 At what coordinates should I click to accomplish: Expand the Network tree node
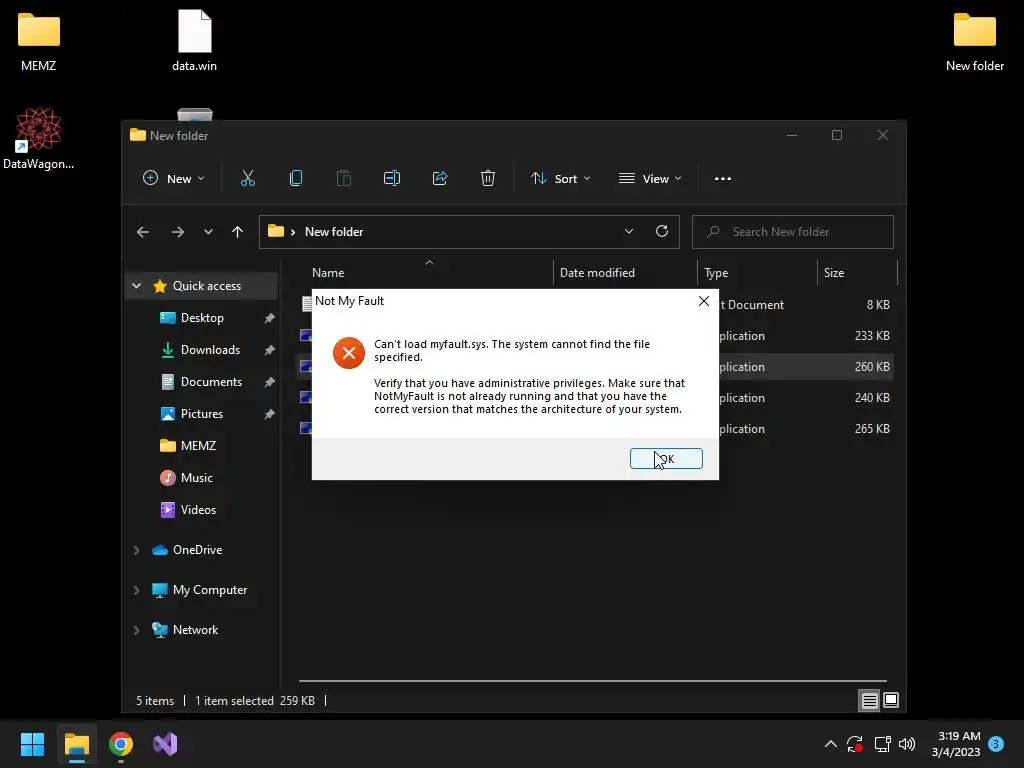(136, 630)
